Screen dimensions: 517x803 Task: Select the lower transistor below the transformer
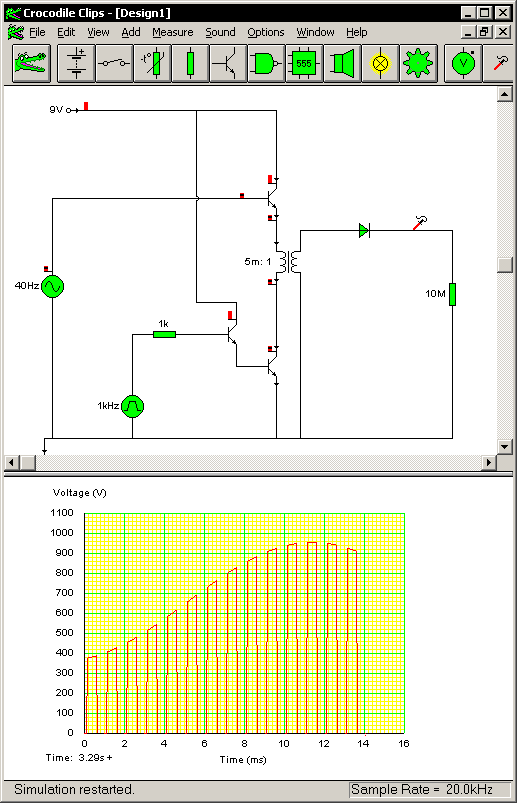tap(272, 366)
